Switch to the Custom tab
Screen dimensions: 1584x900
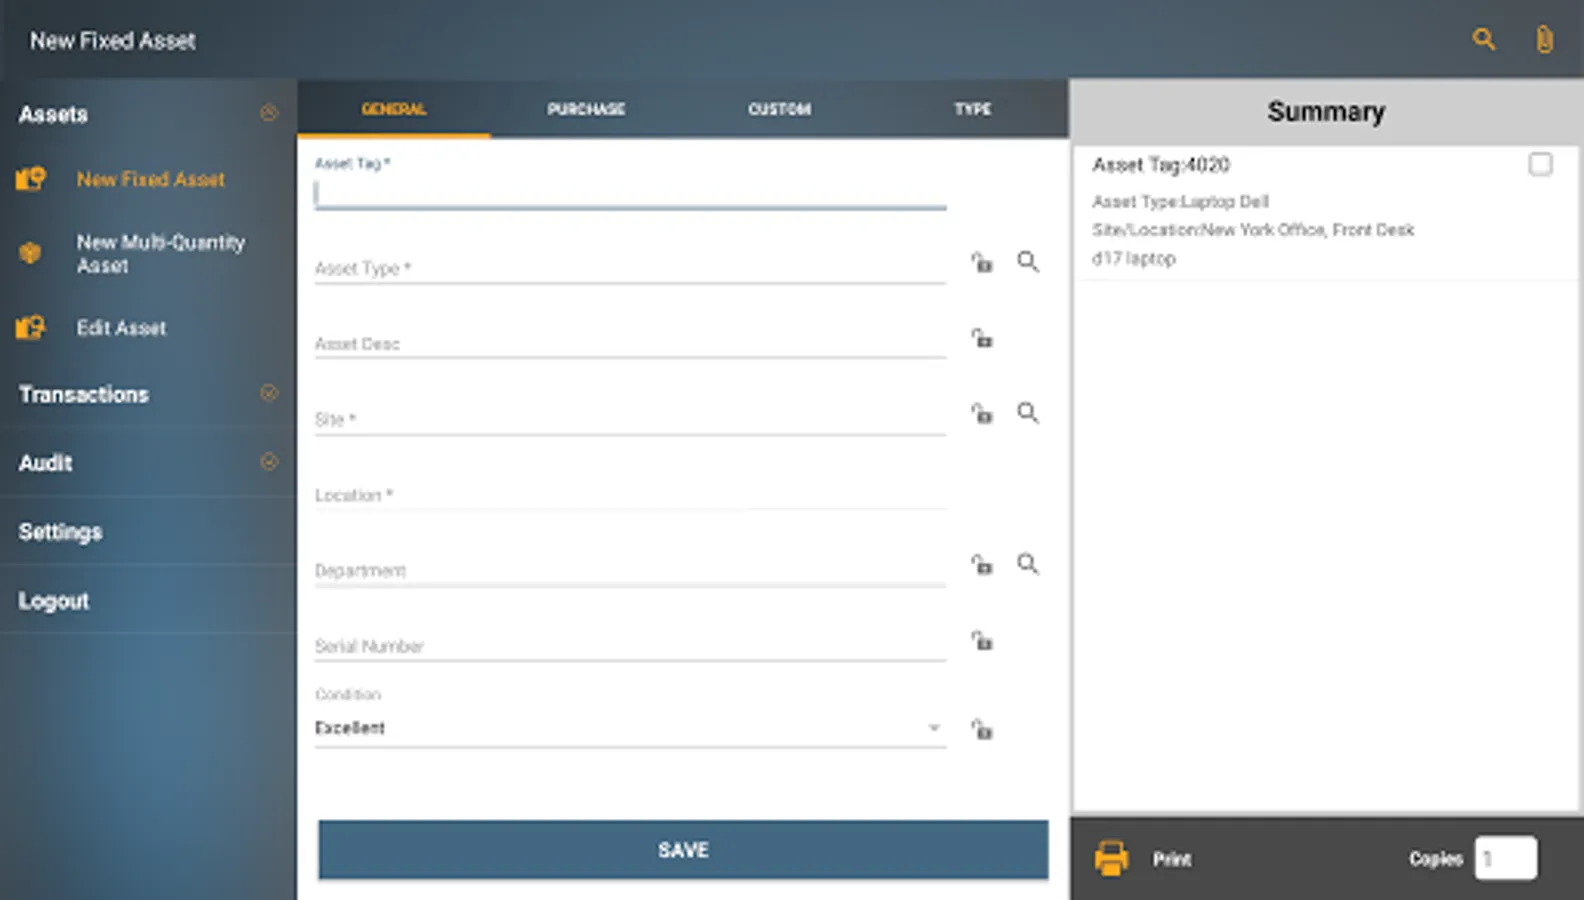pos(780,109)
